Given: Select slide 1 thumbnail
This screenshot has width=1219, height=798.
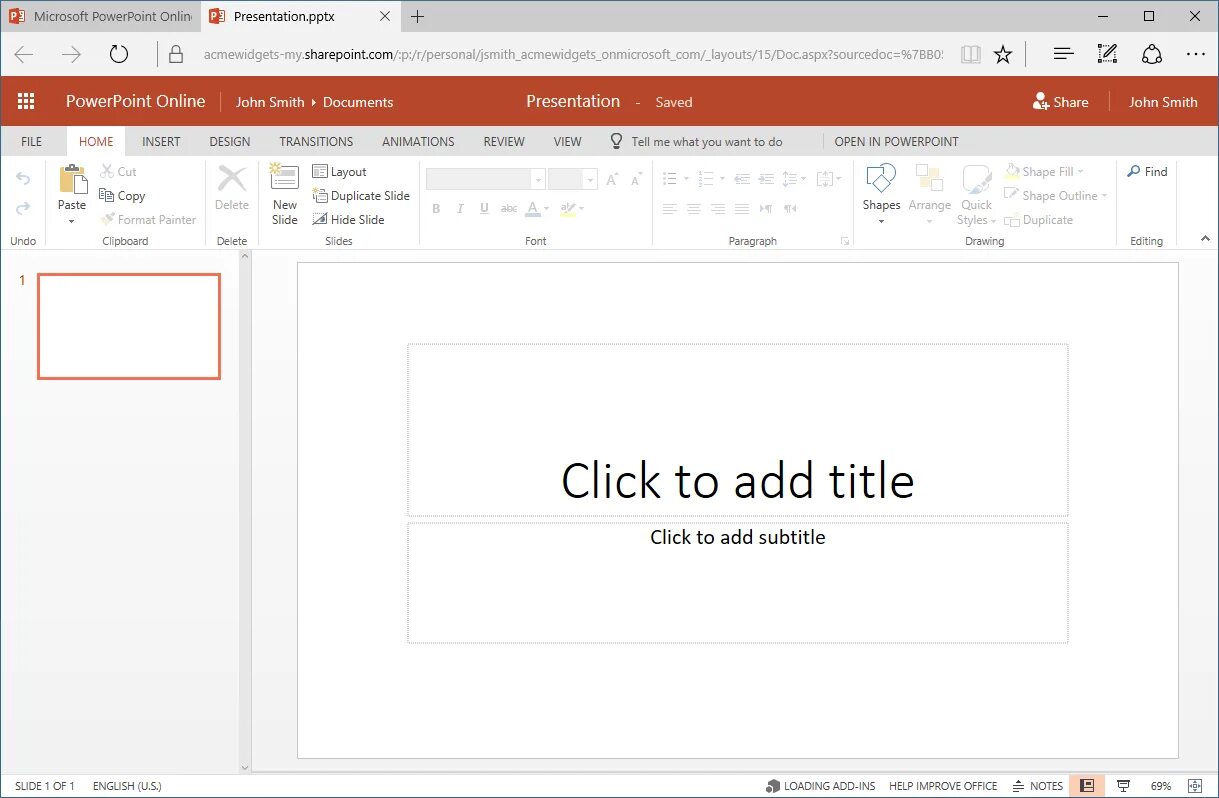Looking at the screenshot, I should tap(129, 326).
